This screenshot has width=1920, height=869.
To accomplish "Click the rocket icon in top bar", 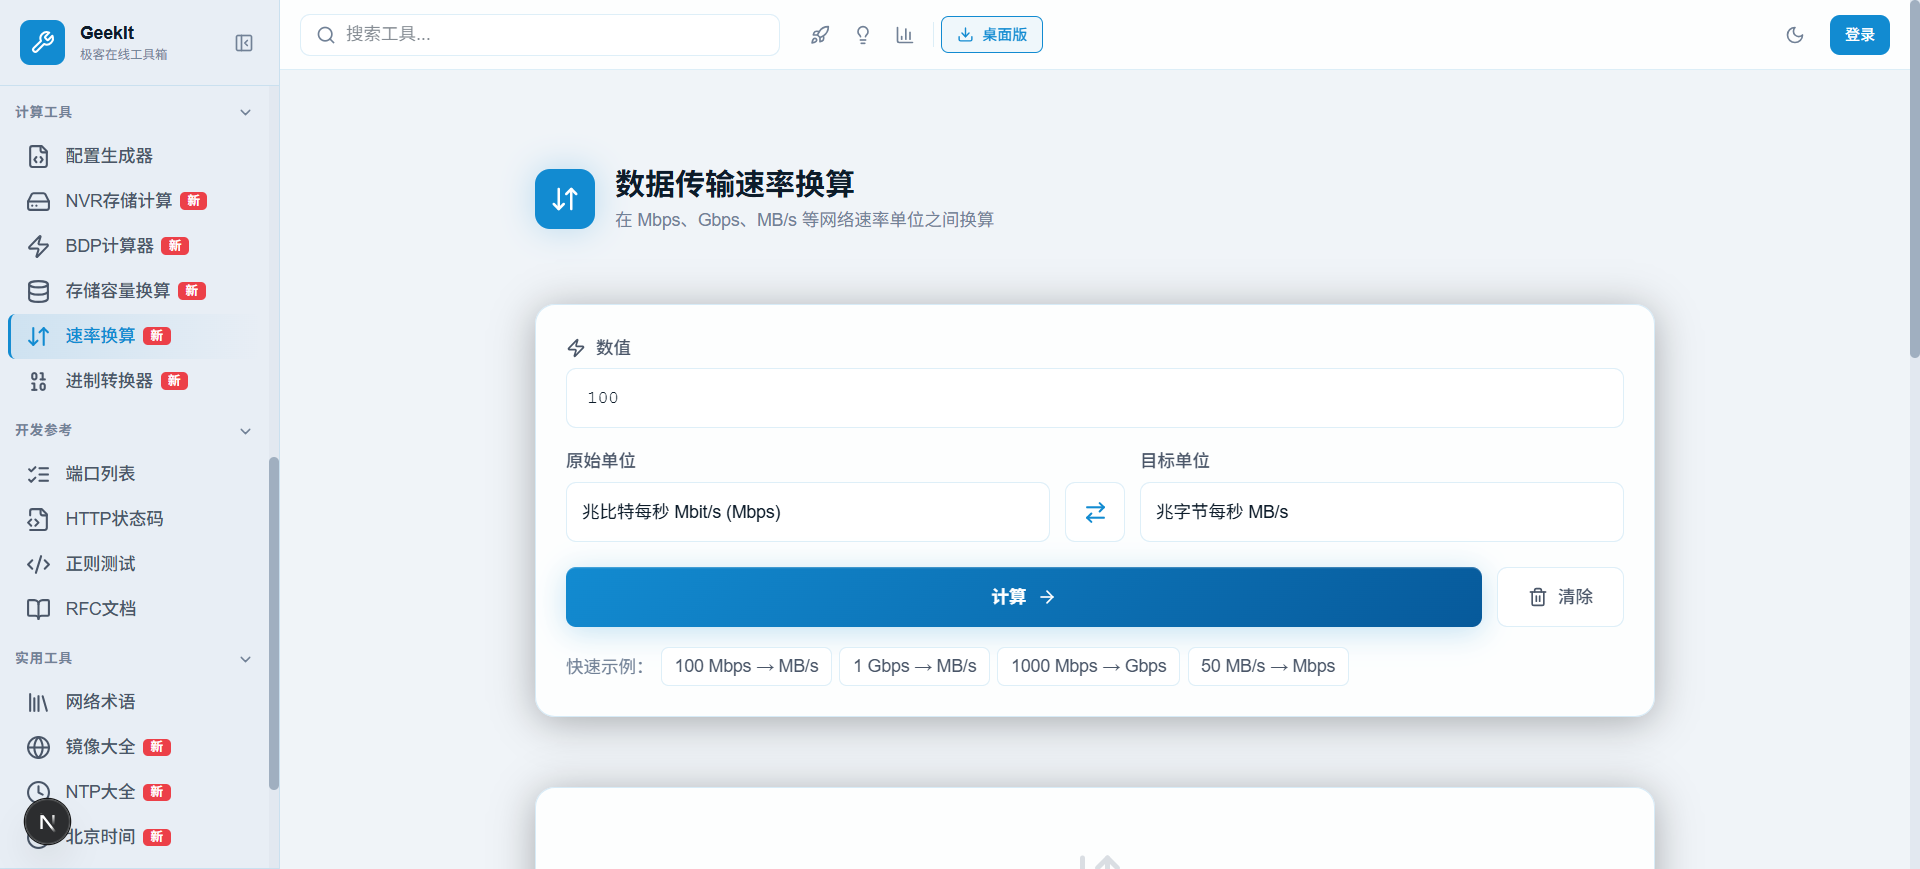I will (820, 35).
